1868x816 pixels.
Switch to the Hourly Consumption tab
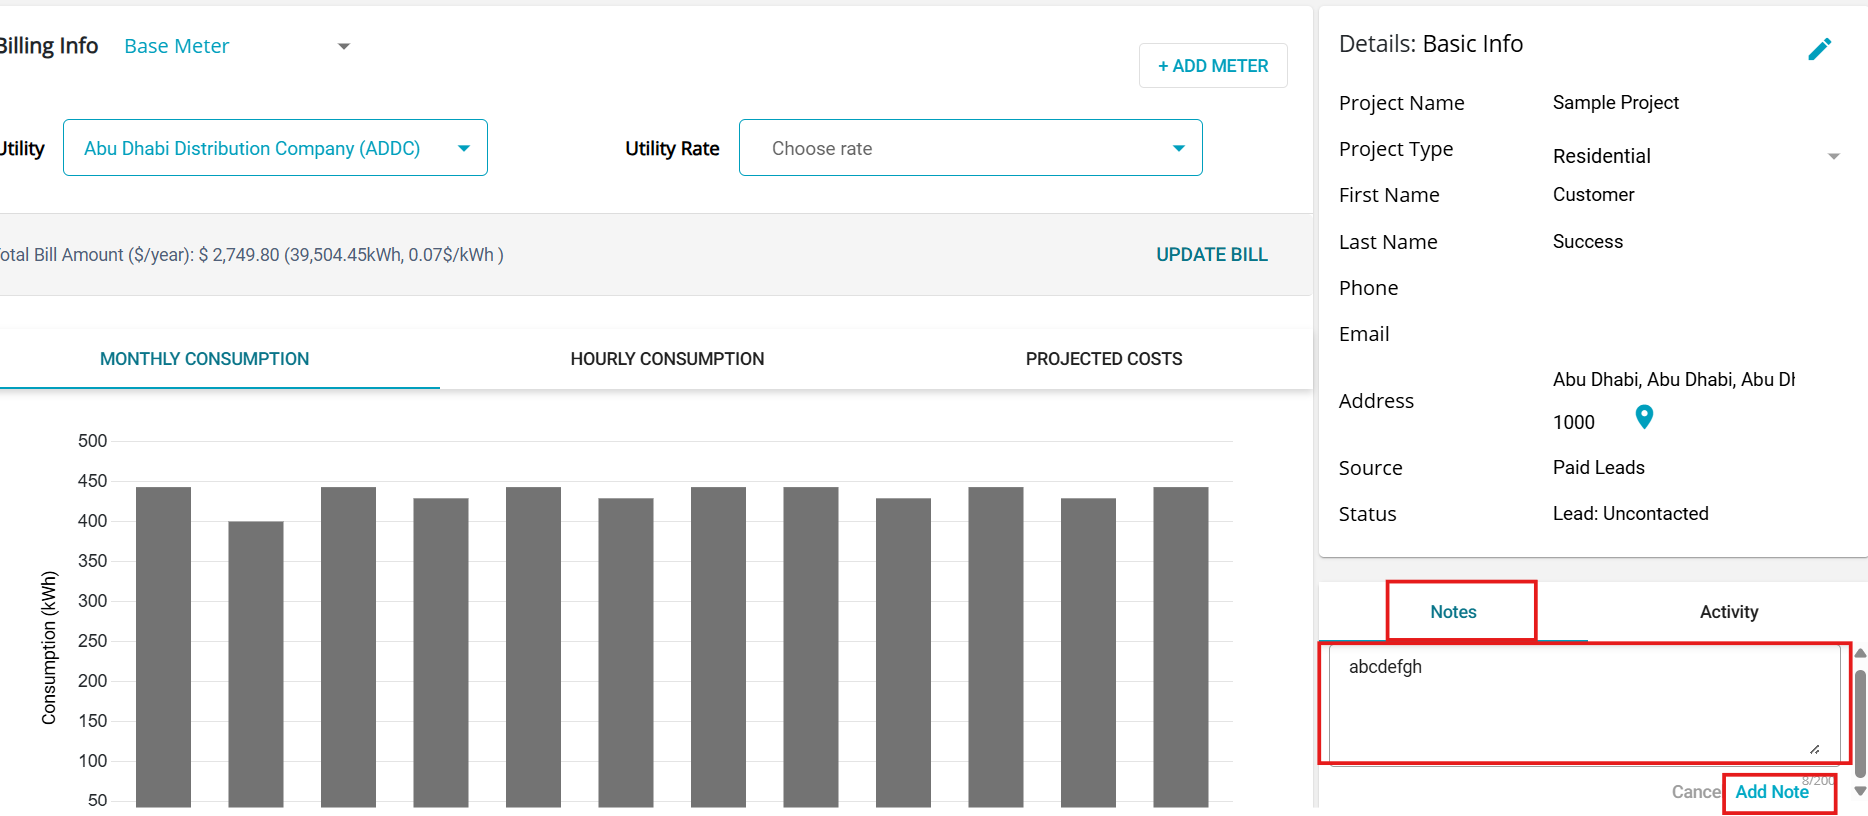[667, 359]
